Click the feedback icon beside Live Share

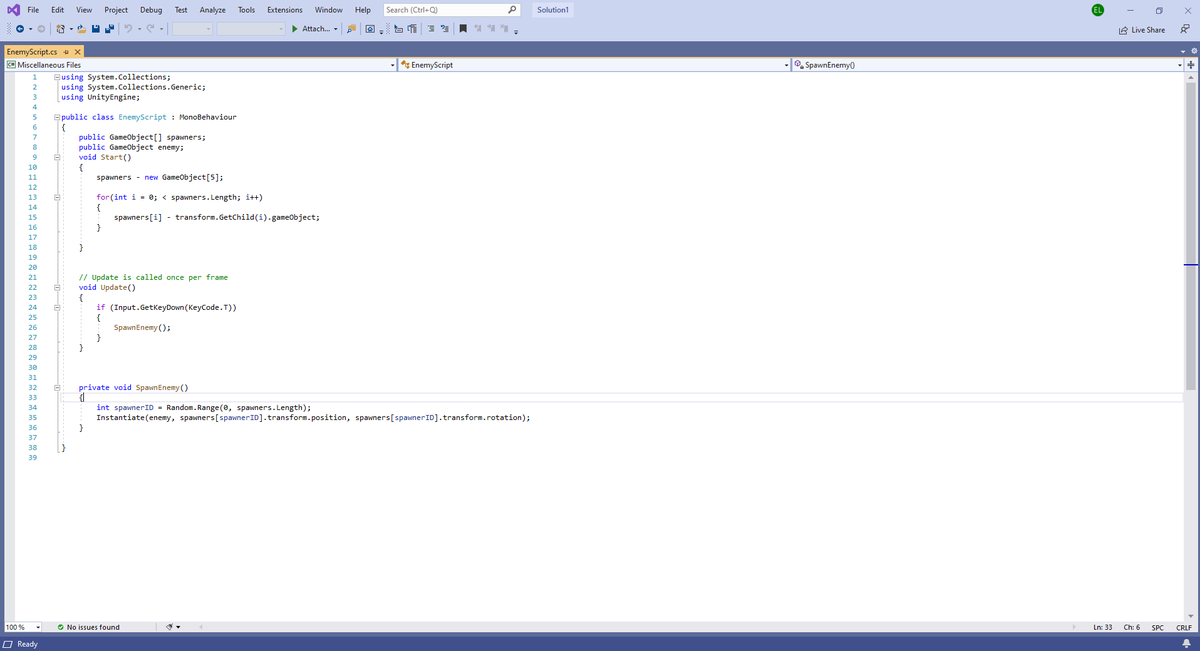point(1184,29)
